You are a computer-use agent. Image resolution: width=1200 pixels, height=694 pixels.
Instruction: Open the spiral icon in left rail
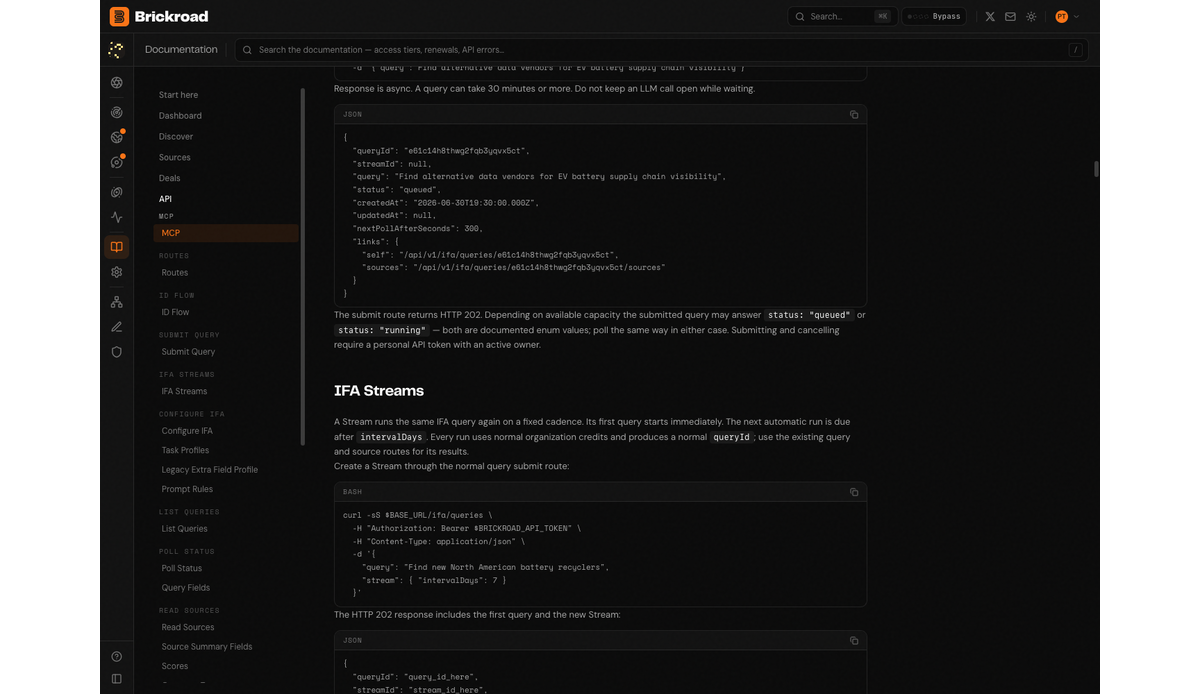coord(117,192)
